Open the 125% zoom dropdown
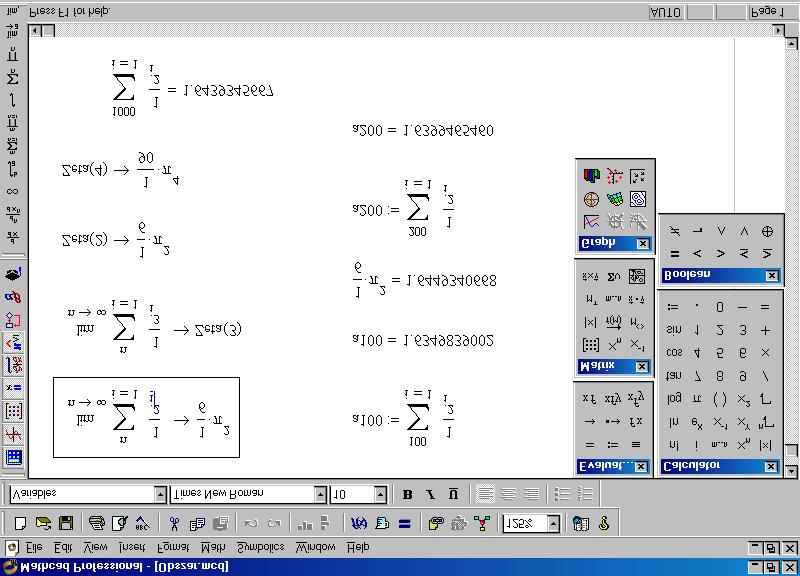800x576 pixels. tap(554, 523)
